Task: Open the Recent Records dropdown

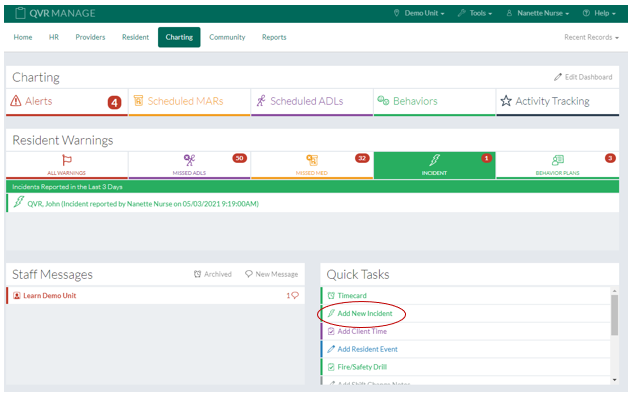Action: [x=591, y=37]
